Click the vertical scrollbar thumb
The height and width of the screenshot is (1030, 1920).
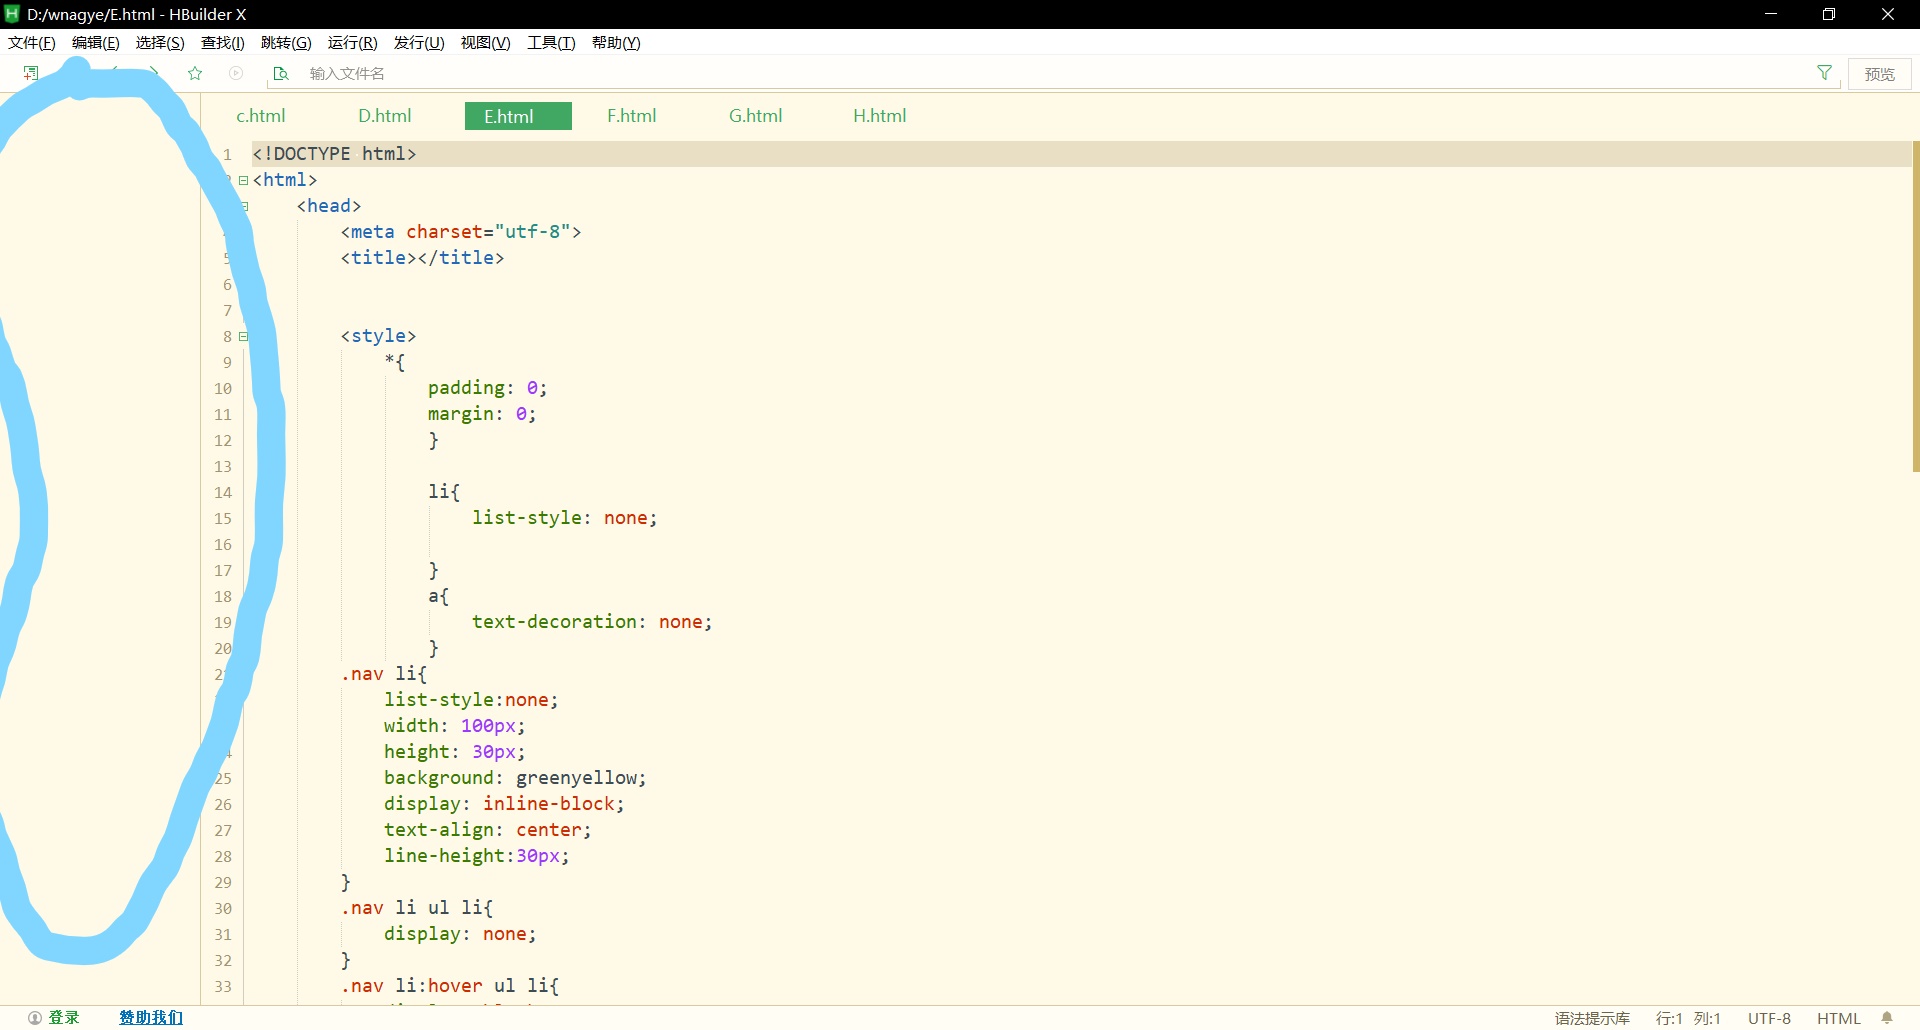tap(1916, 306)
